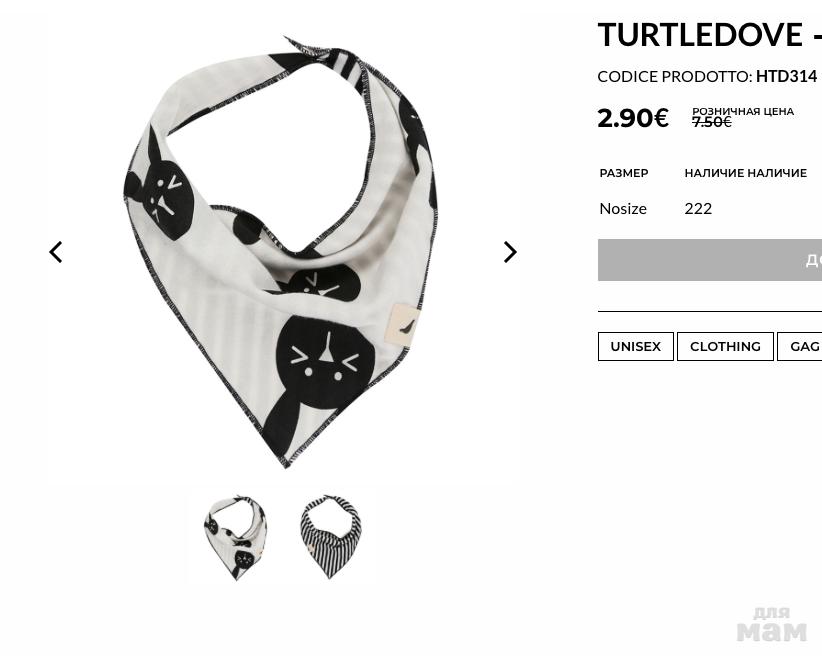Viewport: 822px width, 656px height.
Task: Click the UNISEX tag
Action: coord(635,347)
